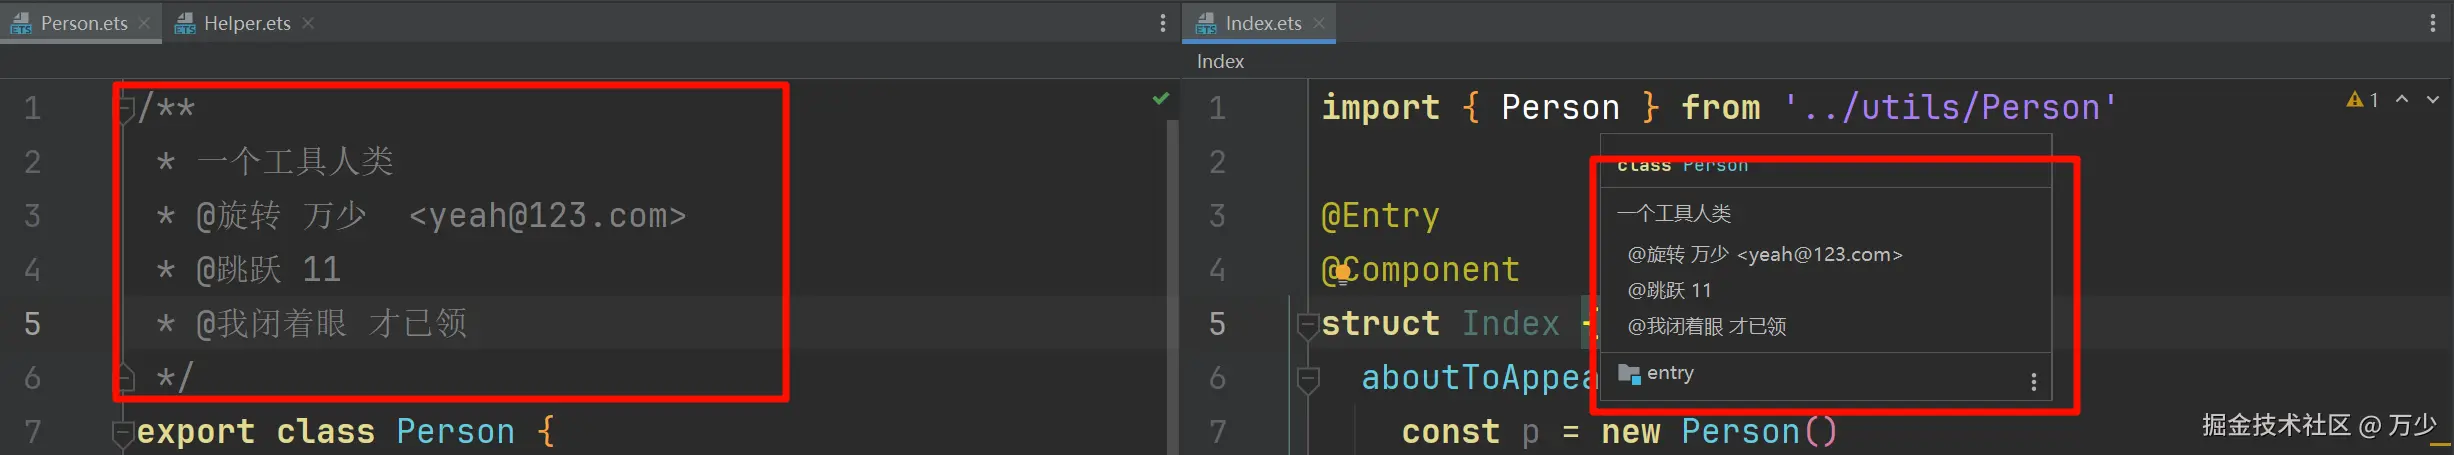Click the entry module link in popup
2454x455 pixels.
(1669, 373)
